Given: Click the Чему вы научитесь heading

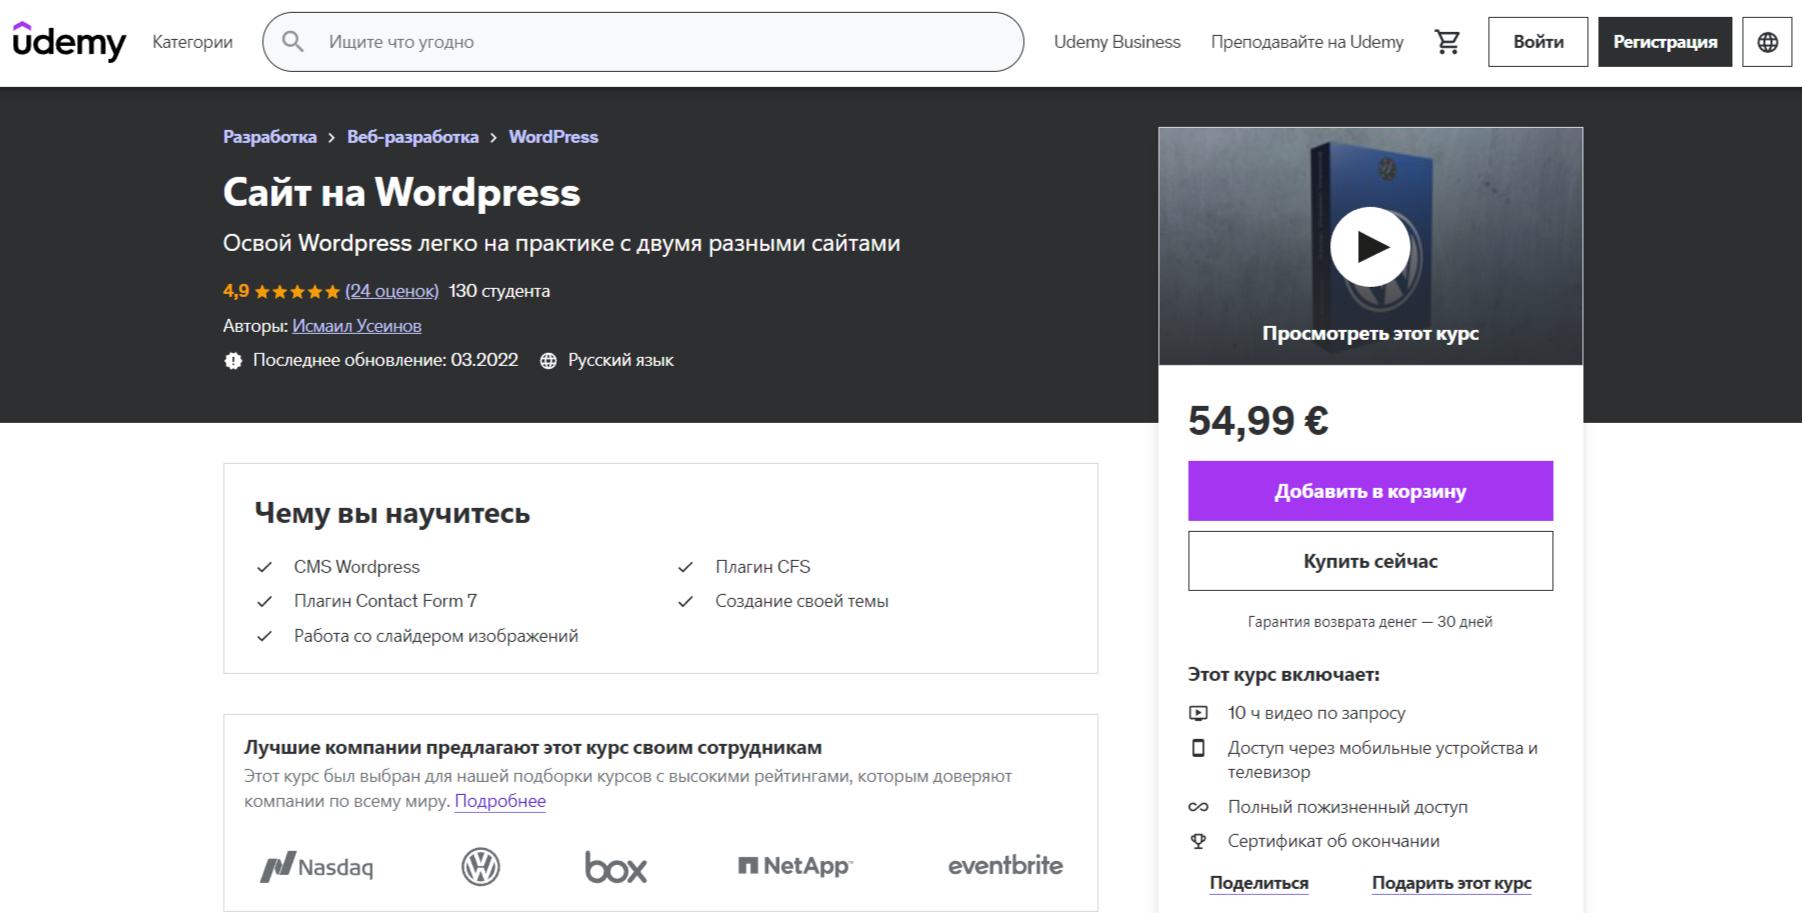Looking at the screenshot, I should 392,513.
